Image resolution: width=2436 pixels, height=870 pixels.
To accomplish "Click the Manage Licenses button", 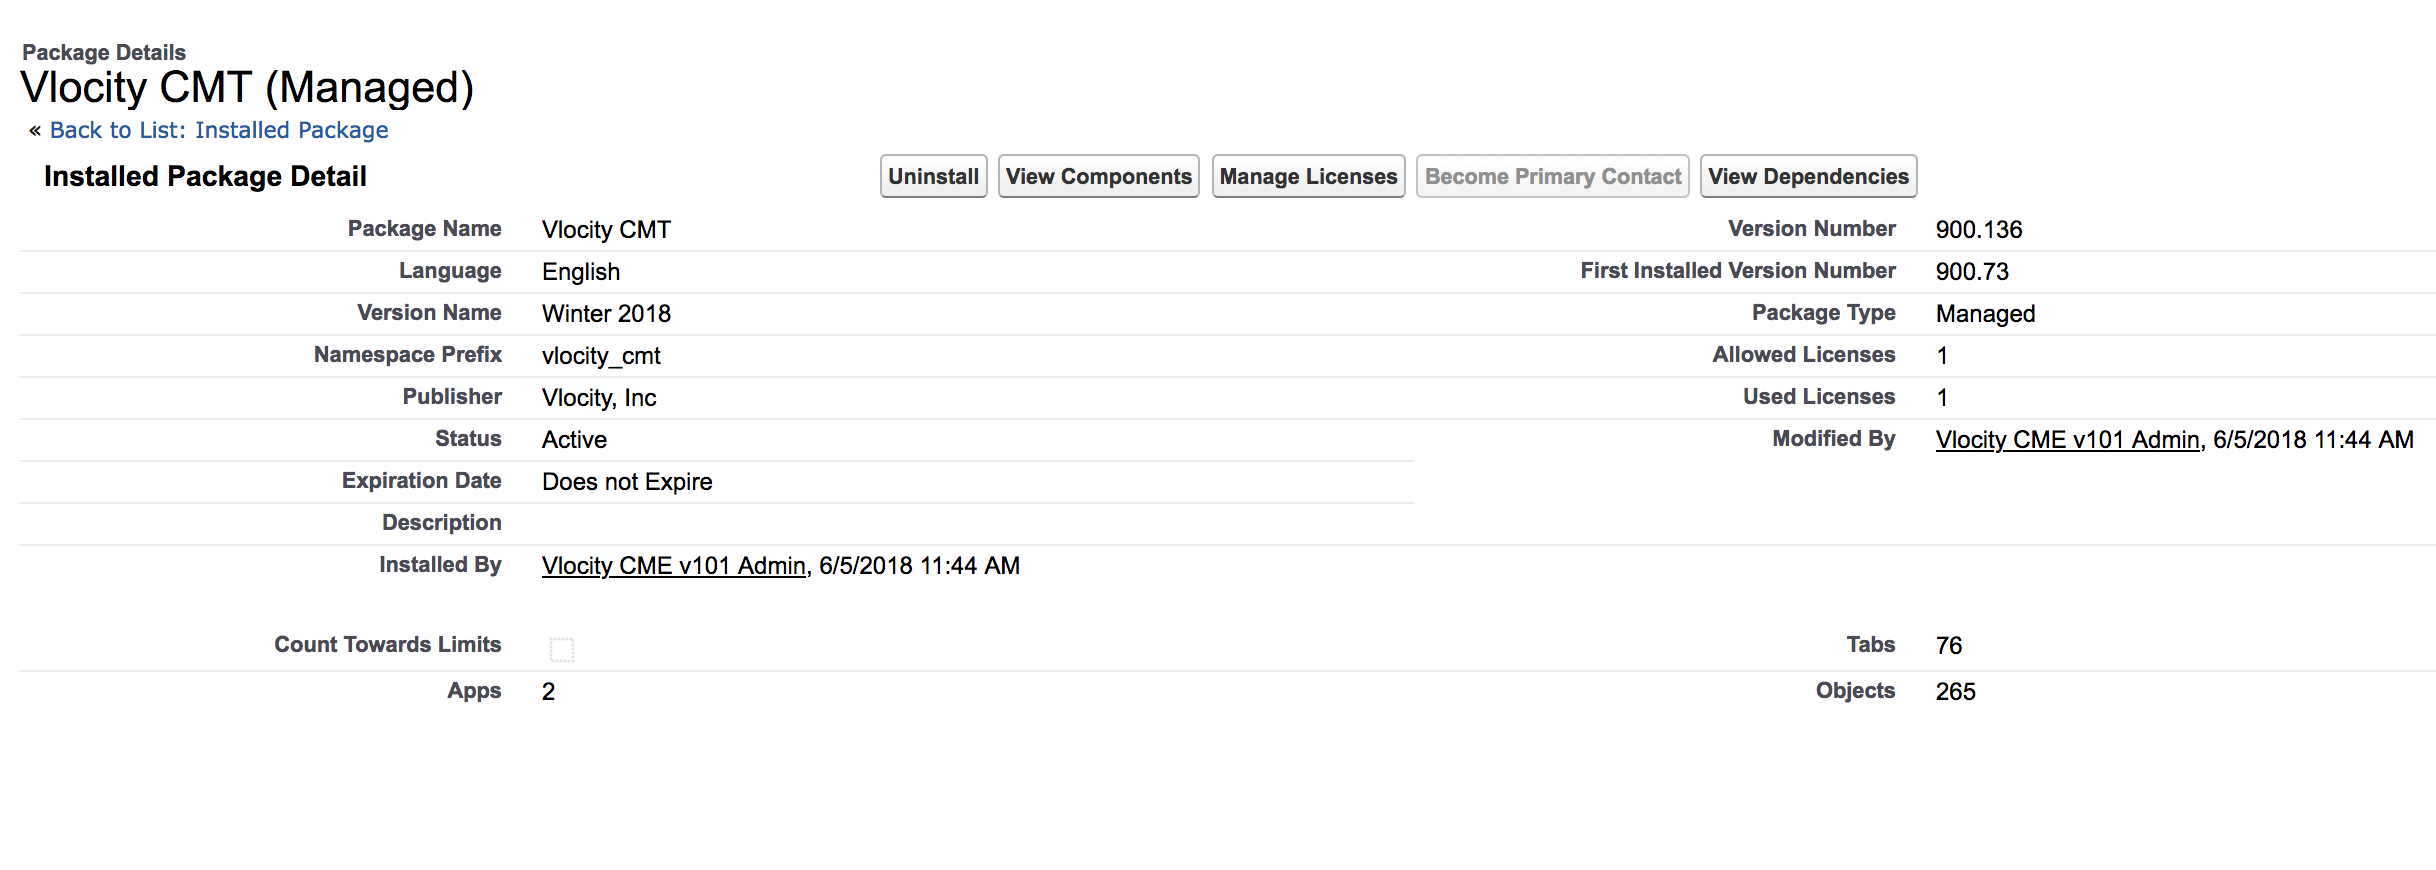I will [x=1307, y=175].
